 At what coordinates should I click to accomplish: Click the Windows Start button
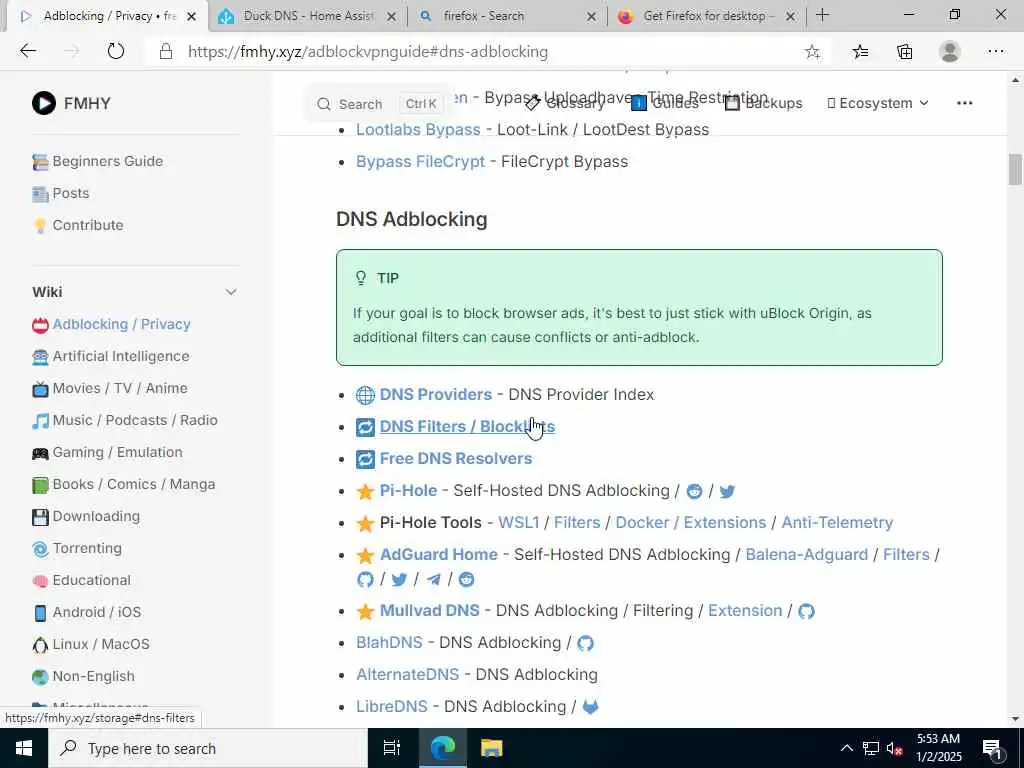24,748
